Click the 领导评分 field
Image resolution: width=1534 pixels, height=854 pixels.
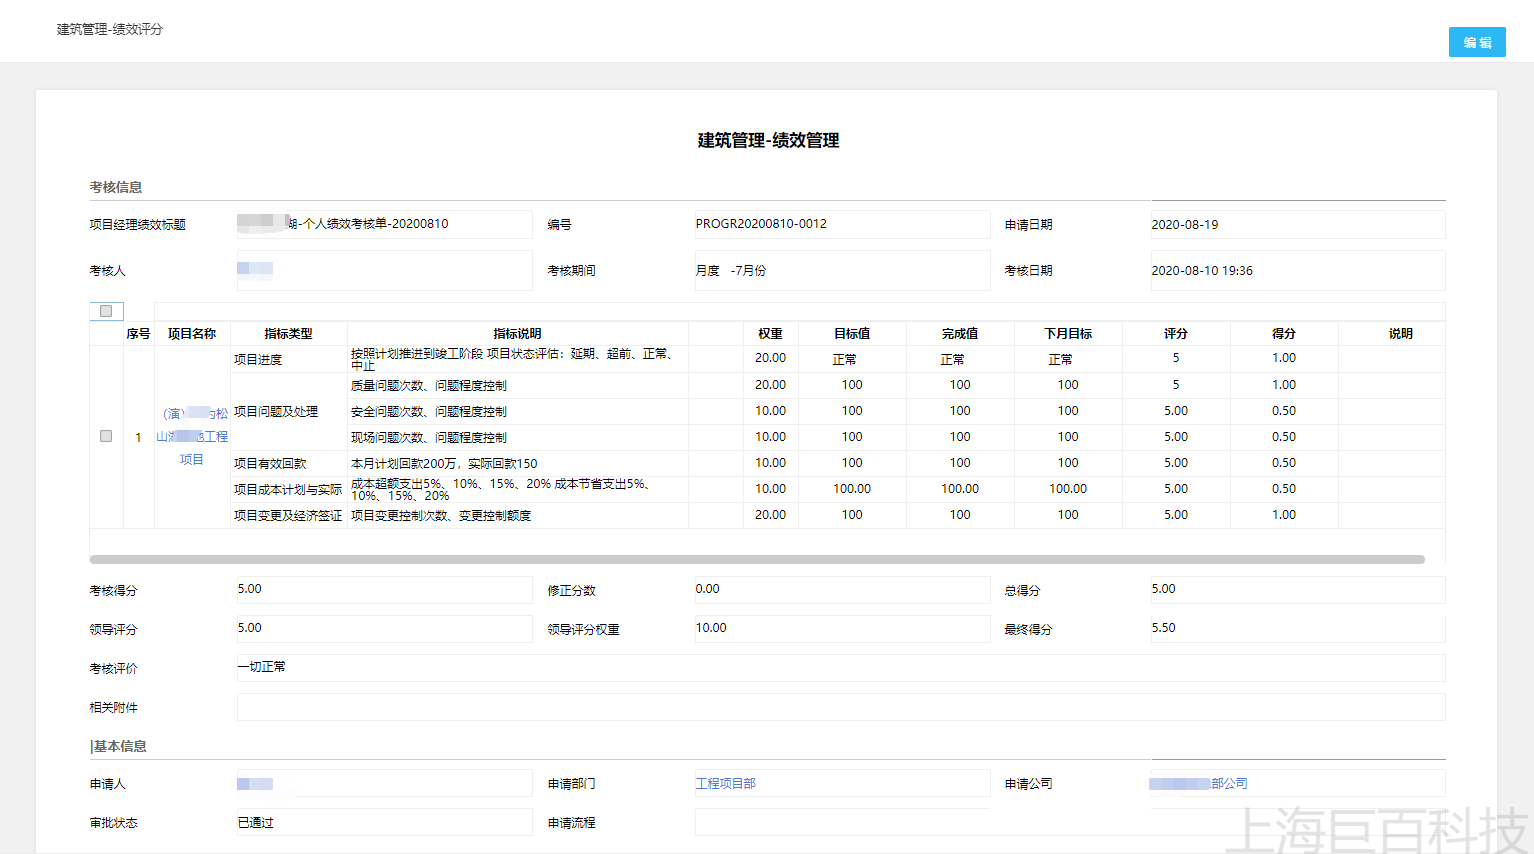point(384,628)
